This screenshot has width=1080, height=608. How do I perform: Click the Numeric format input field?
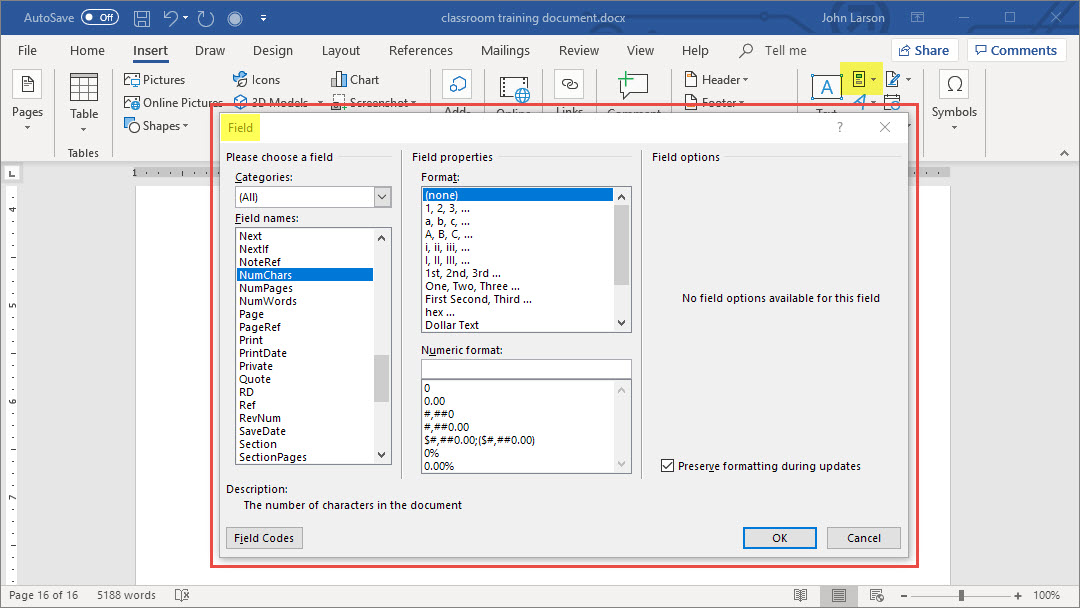pos(526,369)
